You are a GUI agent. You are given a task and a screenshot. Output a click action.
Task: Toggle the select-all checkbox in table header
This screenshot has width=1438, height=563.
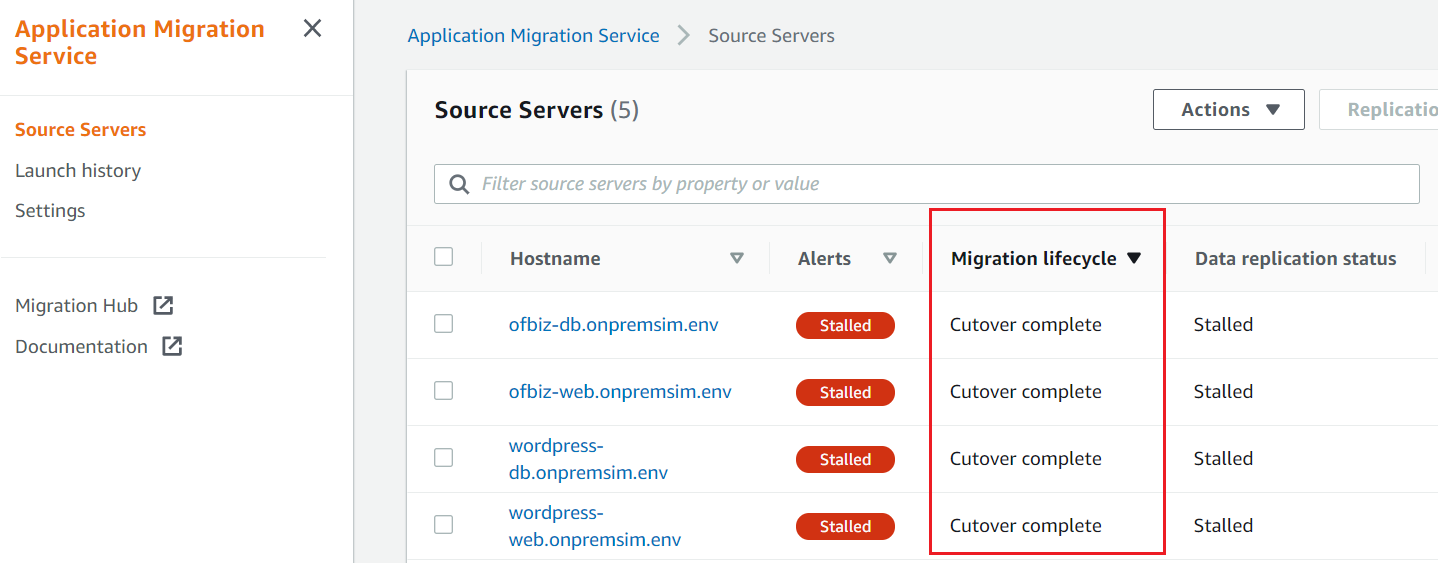pyautogui.click(x=444, y=257)
